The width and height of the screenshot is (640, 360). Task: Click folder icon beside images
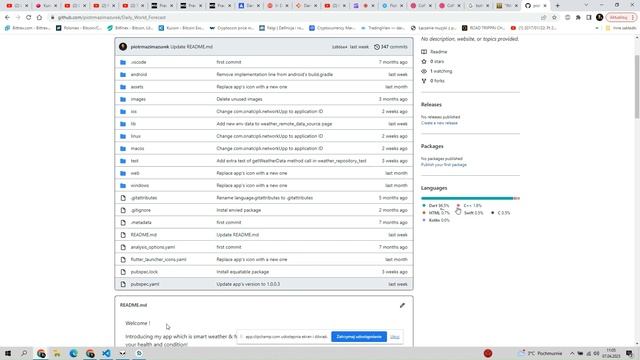123,99
